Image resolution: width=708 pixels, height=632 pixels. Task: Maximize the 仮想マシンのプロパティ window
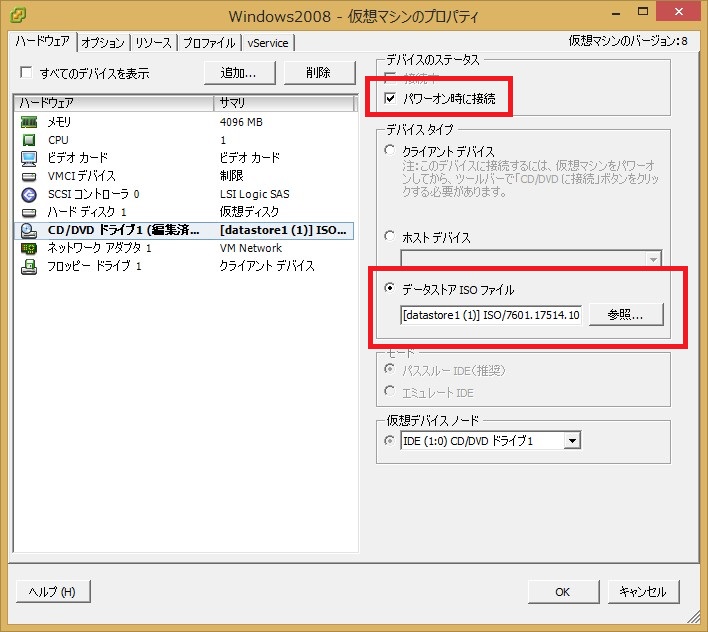(643, 12)
